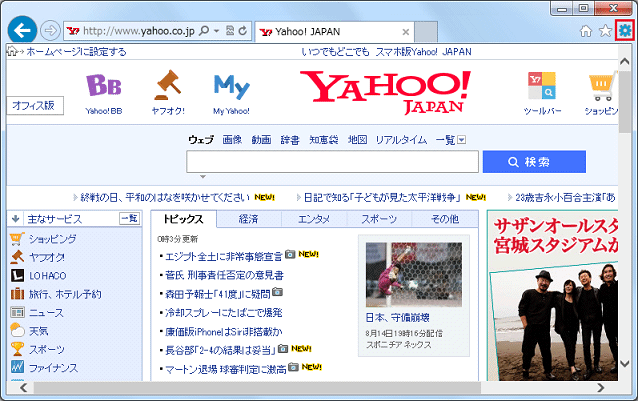Click the ショッピング cart icon in sidebar
The height and width of the screenshot is (401, 638).
click(16, 239)
